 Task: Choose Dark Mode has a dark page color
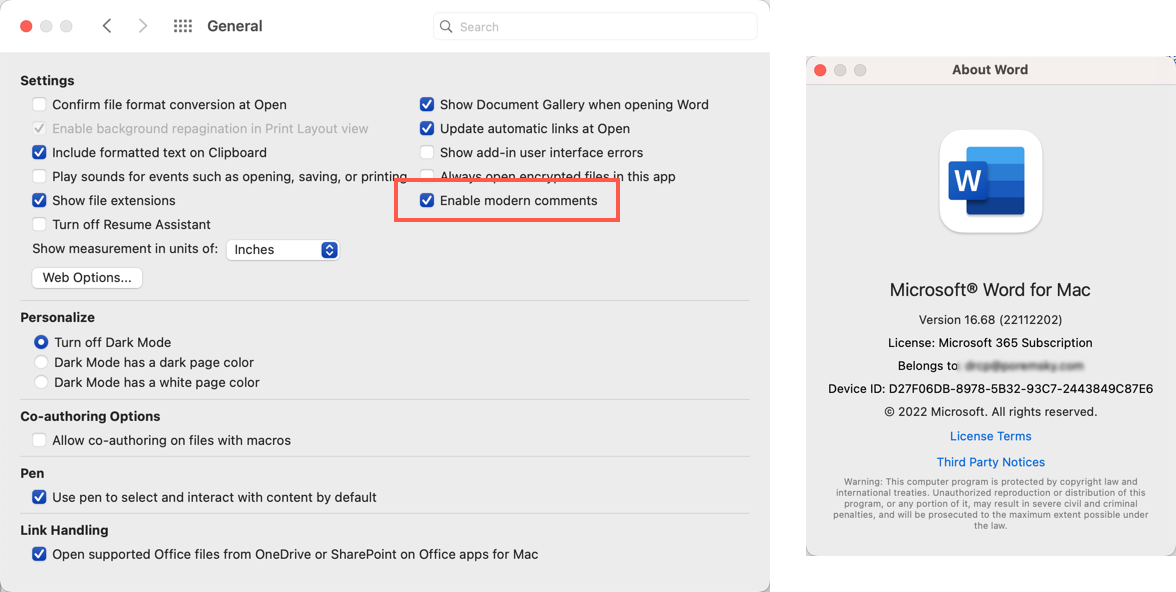41,362
